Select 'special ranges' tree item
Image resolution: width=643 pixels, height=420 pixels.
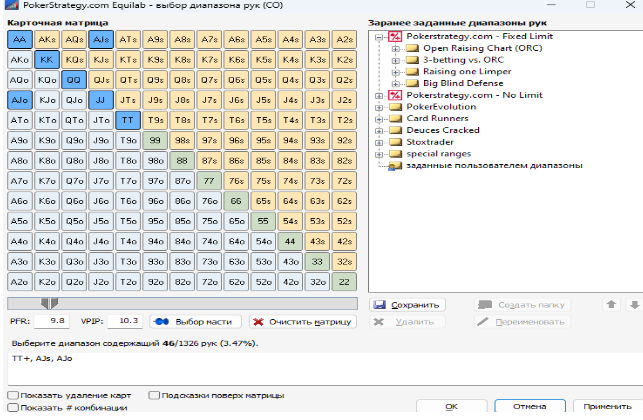[438, 154]
